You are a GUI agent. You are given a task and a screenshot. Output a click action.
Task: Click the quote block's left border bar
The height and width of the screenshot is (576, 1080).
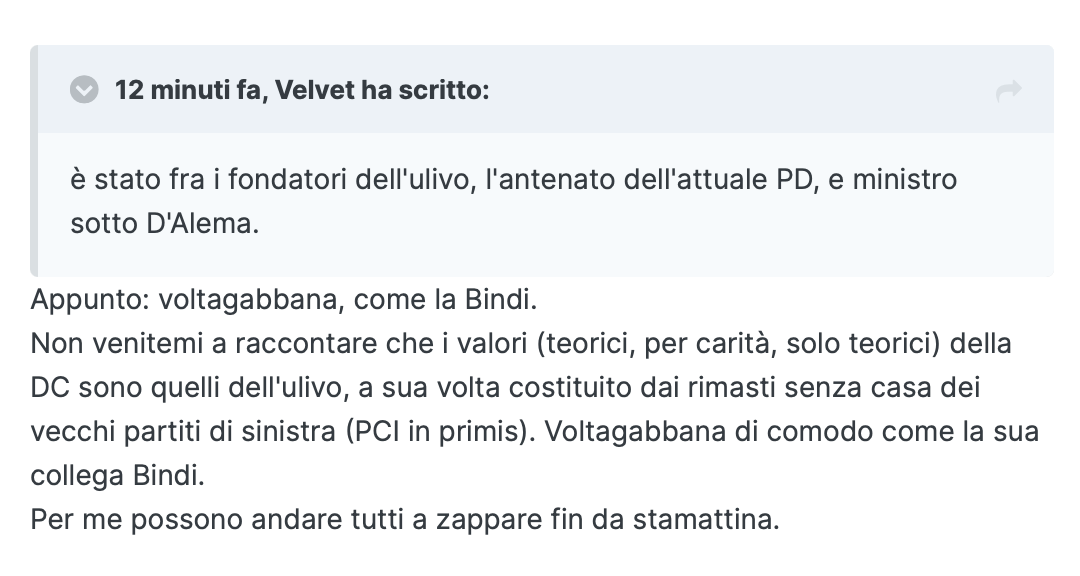click(x=34, y=161)
